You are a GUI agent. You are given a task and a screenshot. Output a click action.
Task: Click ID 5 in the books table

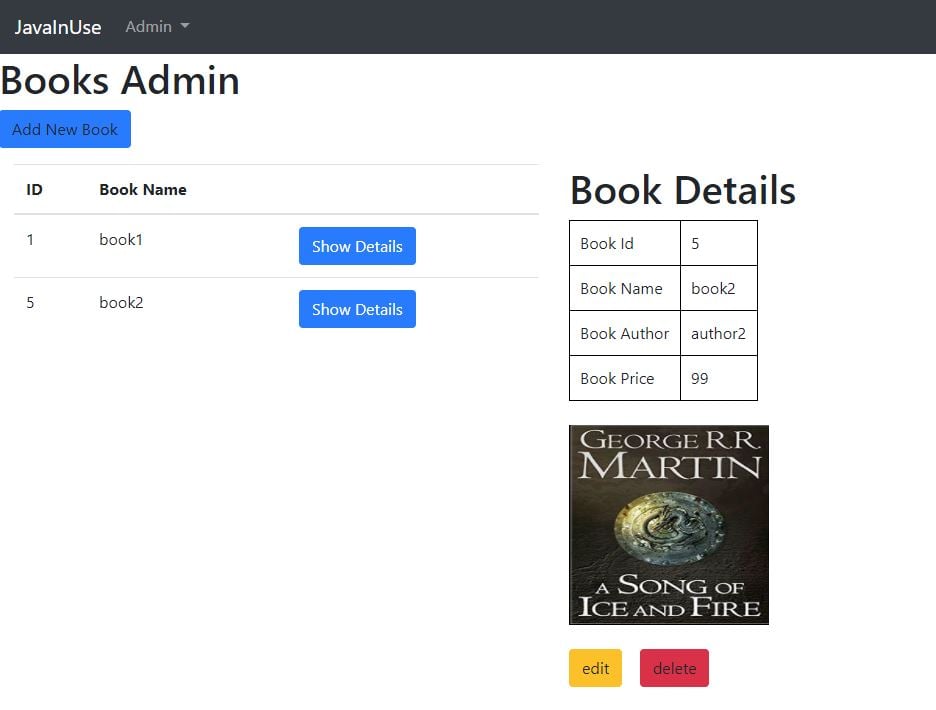(30, 303)
